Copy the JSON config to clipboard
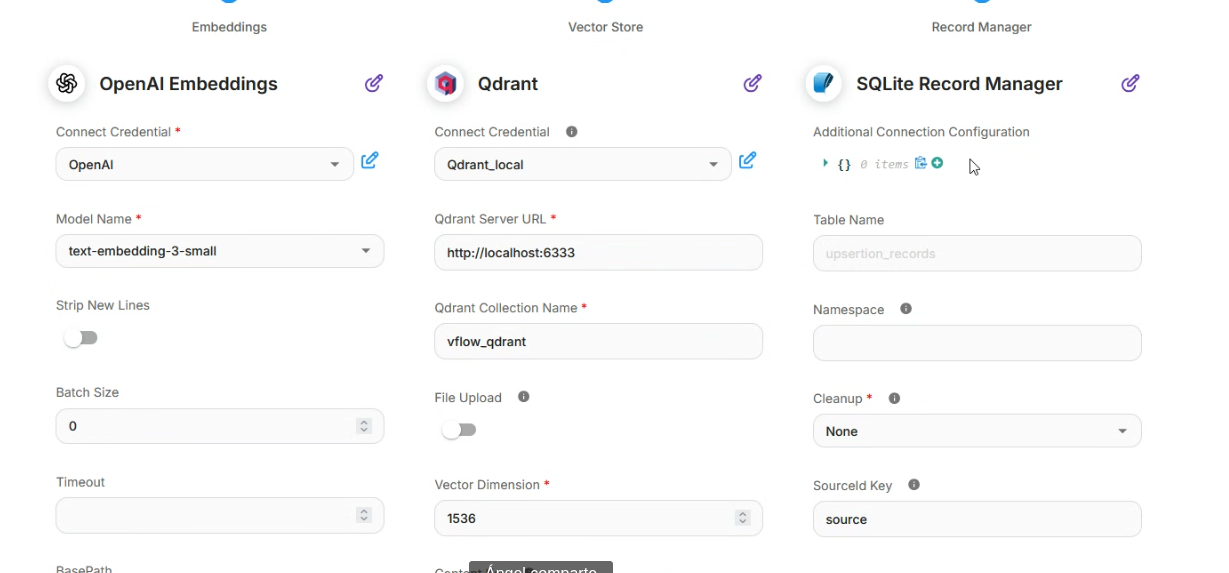 [x=921, y=163]
